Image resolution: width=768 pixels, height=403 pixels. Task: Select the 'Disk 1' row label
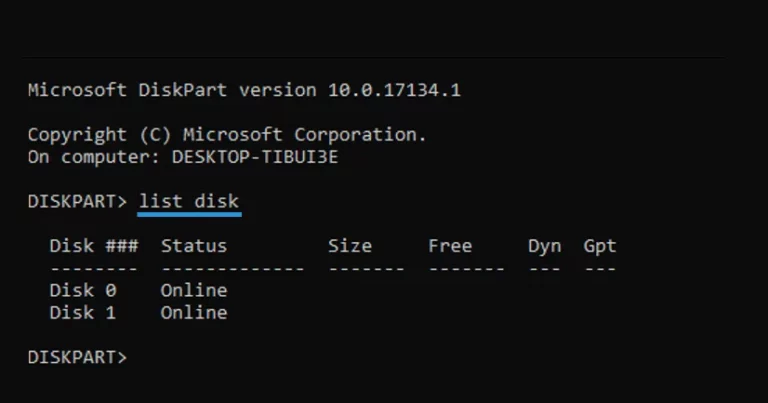pyautogui.click(x=83, y=313)
